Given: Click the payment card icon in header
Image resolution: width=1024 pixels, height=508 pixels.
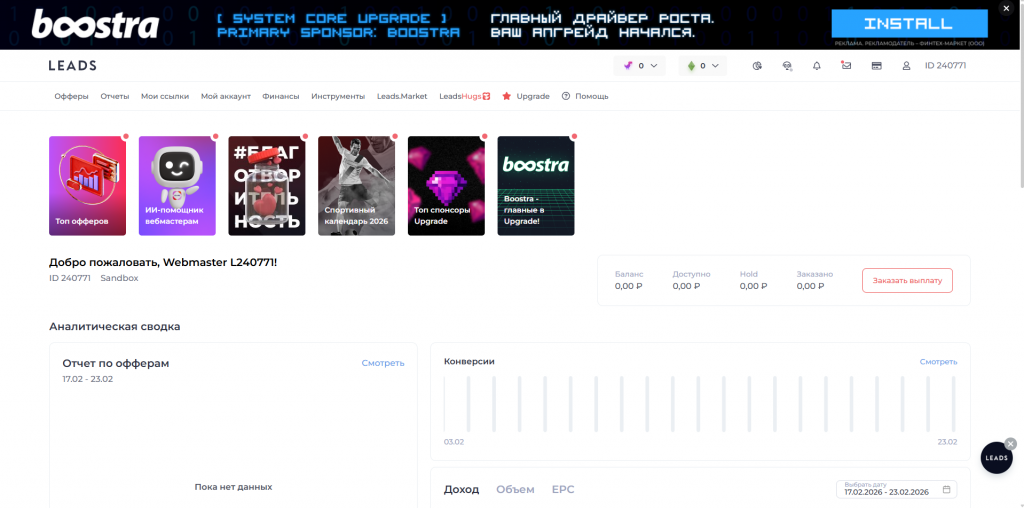Looking at the screenshot, I should coord(876,66).
